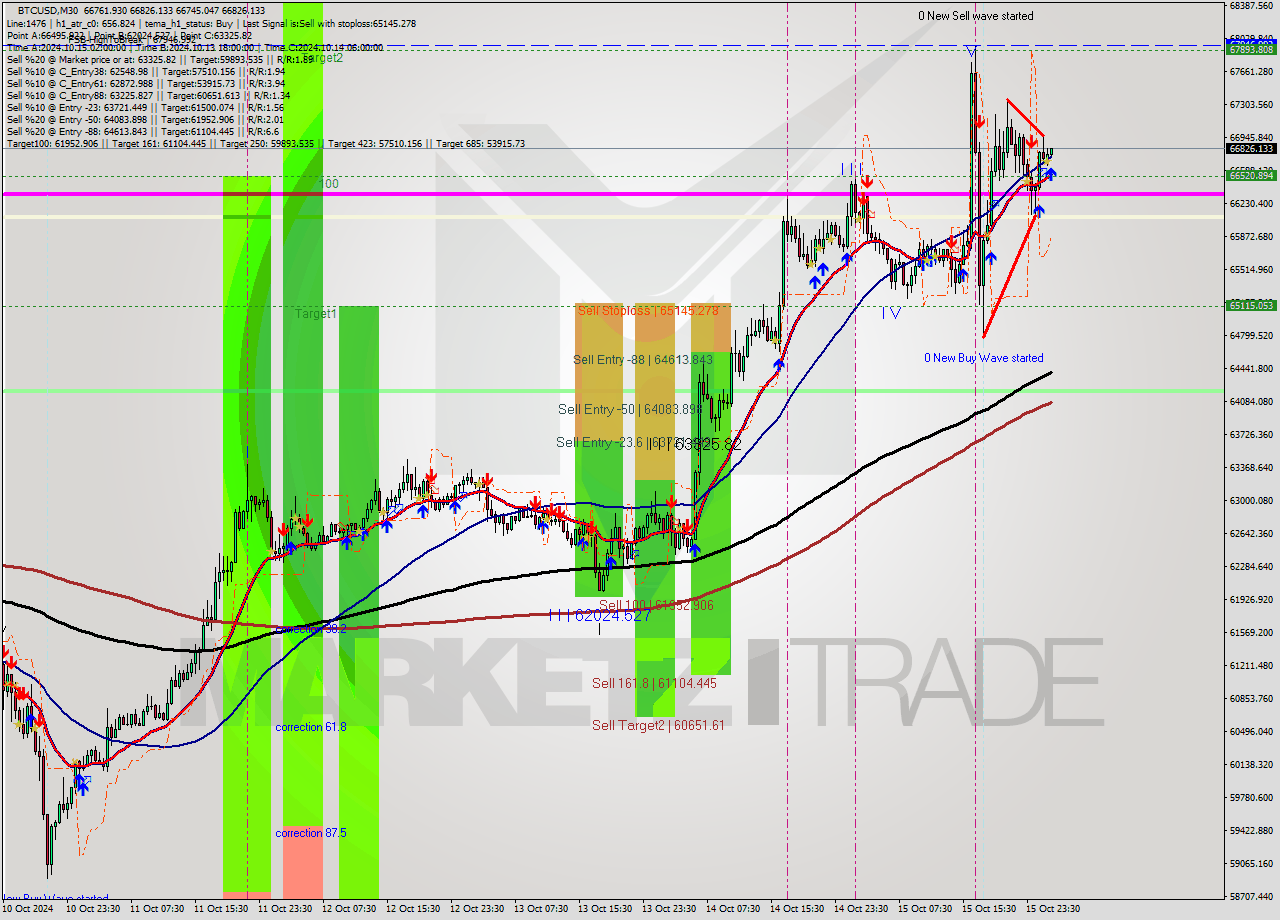This screenshot has width=1280, height=920.
Task: Click the 61211.480 price axis value
Action: pos(1251,666)
